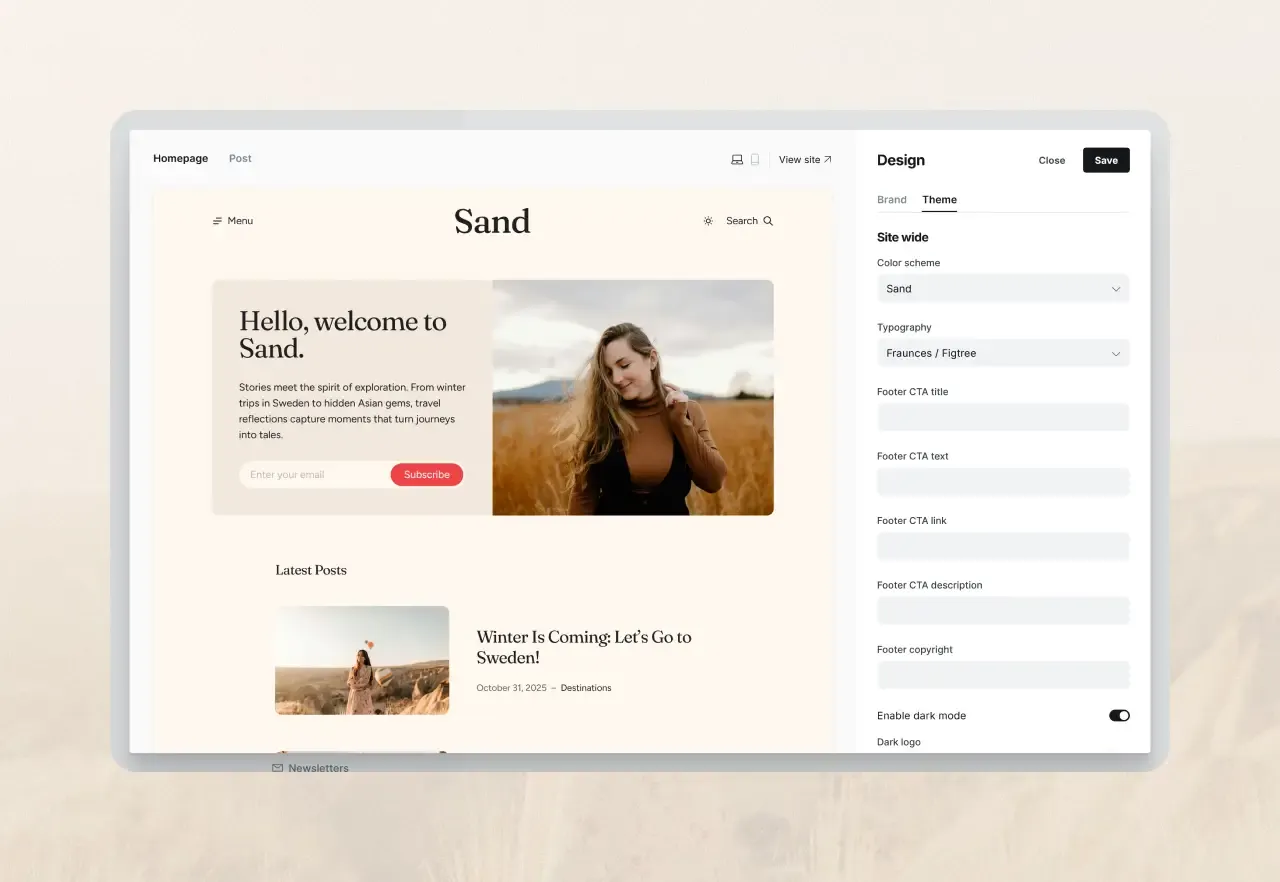This screenshot has width=1280, height=882.
Task: Click the Subscribe button
Action: click(427, 474)
